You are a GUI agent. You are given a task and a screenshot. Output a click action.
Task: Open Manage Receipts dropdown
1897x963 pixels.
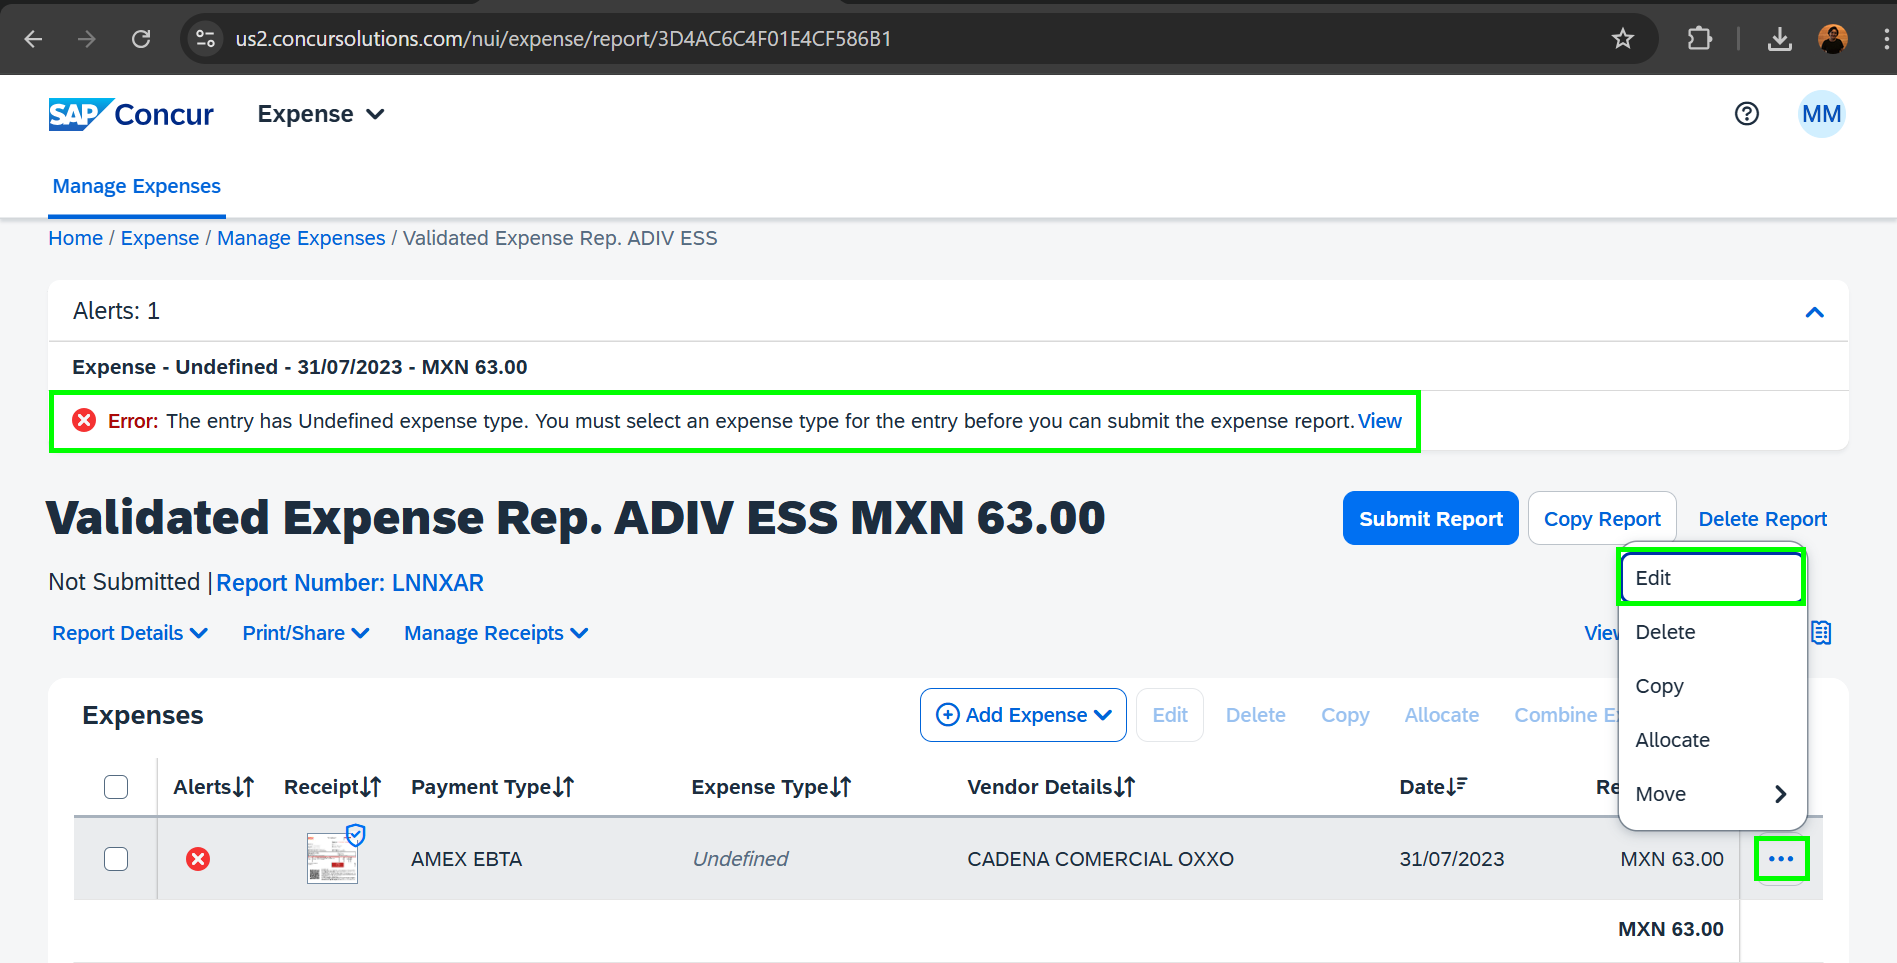pos(496,633)
